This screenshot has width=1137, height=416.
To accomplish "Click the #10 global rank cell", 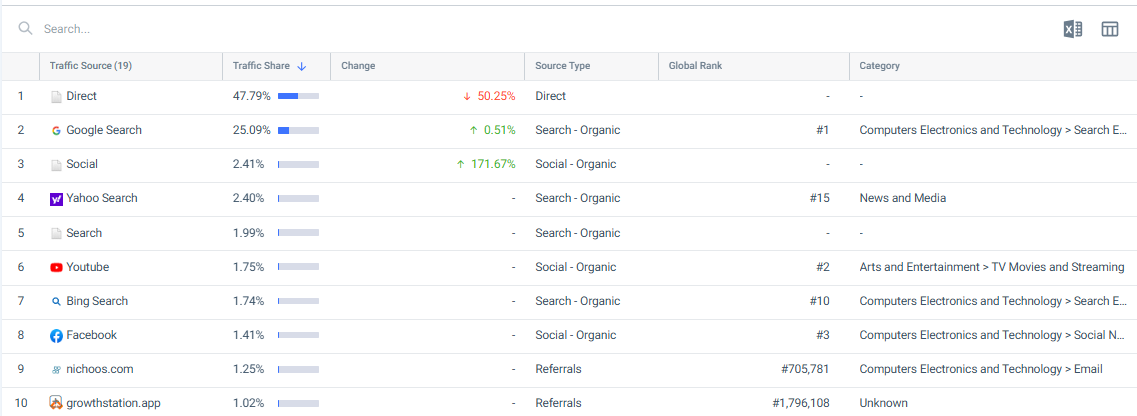I will 819,301.
